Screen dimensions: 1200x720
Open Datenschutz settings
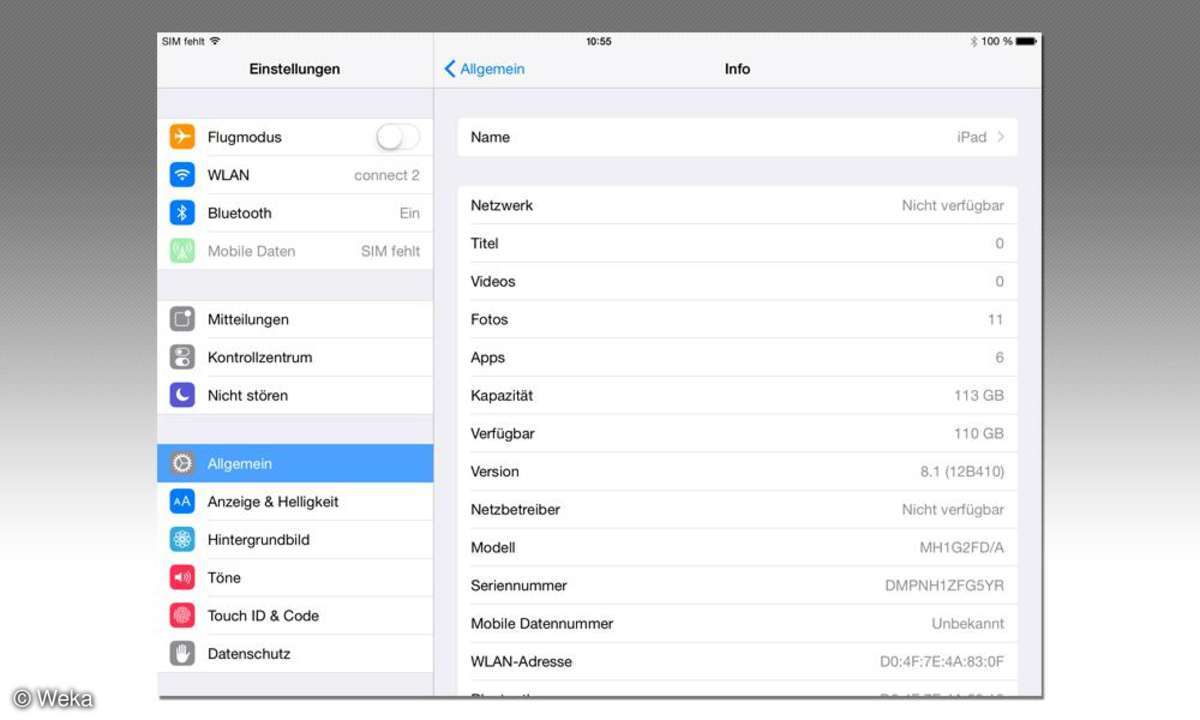pos(295,653)
